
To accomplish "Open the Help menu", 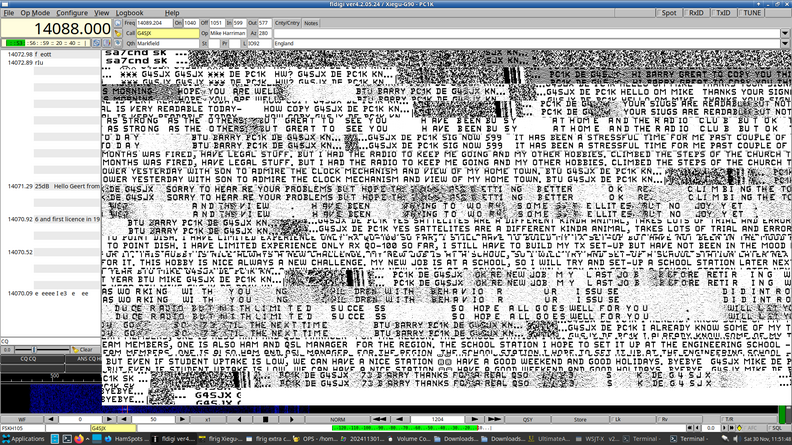I will click(x=172, y=13).
